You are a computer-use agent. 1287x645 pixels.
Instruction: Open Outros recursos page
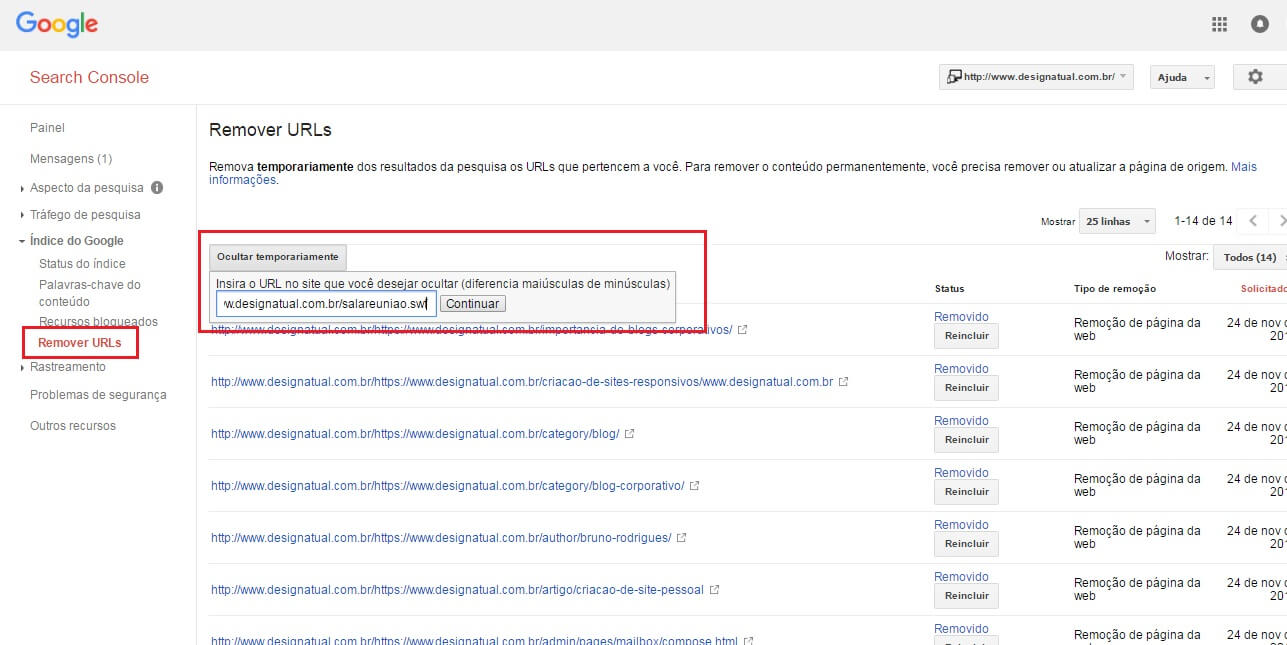click(73, 426)
